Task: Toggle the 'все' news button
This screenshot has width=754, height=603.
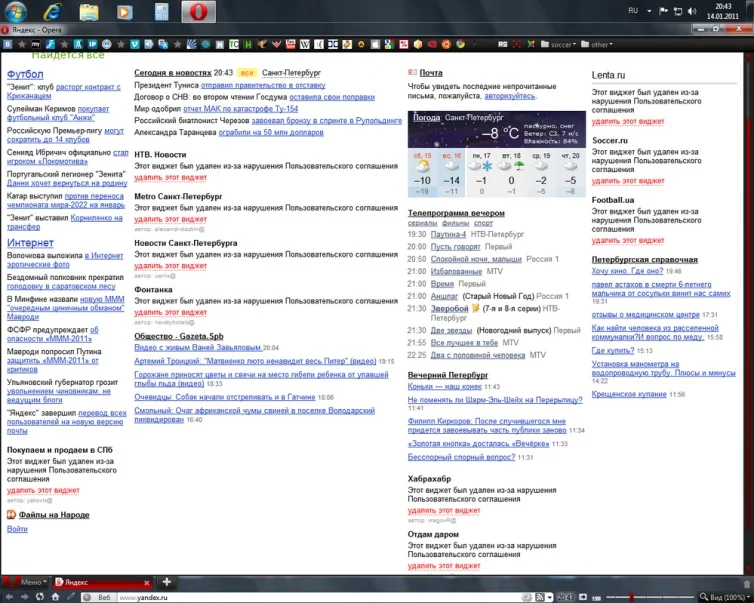Action: coord(247,73)
